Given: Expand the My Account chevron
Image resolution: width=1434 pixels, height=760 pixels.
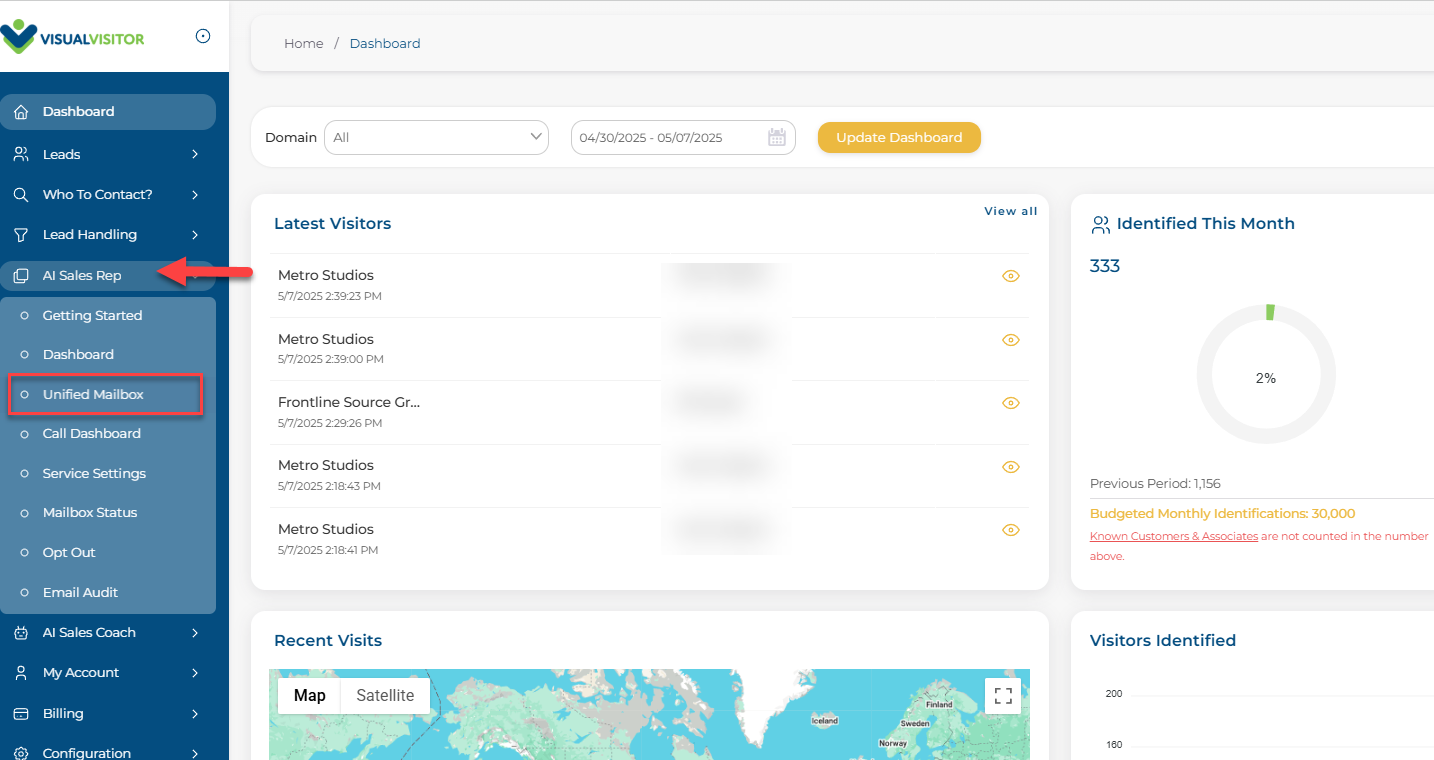Looking at the screenshot, I should (195, 673).
